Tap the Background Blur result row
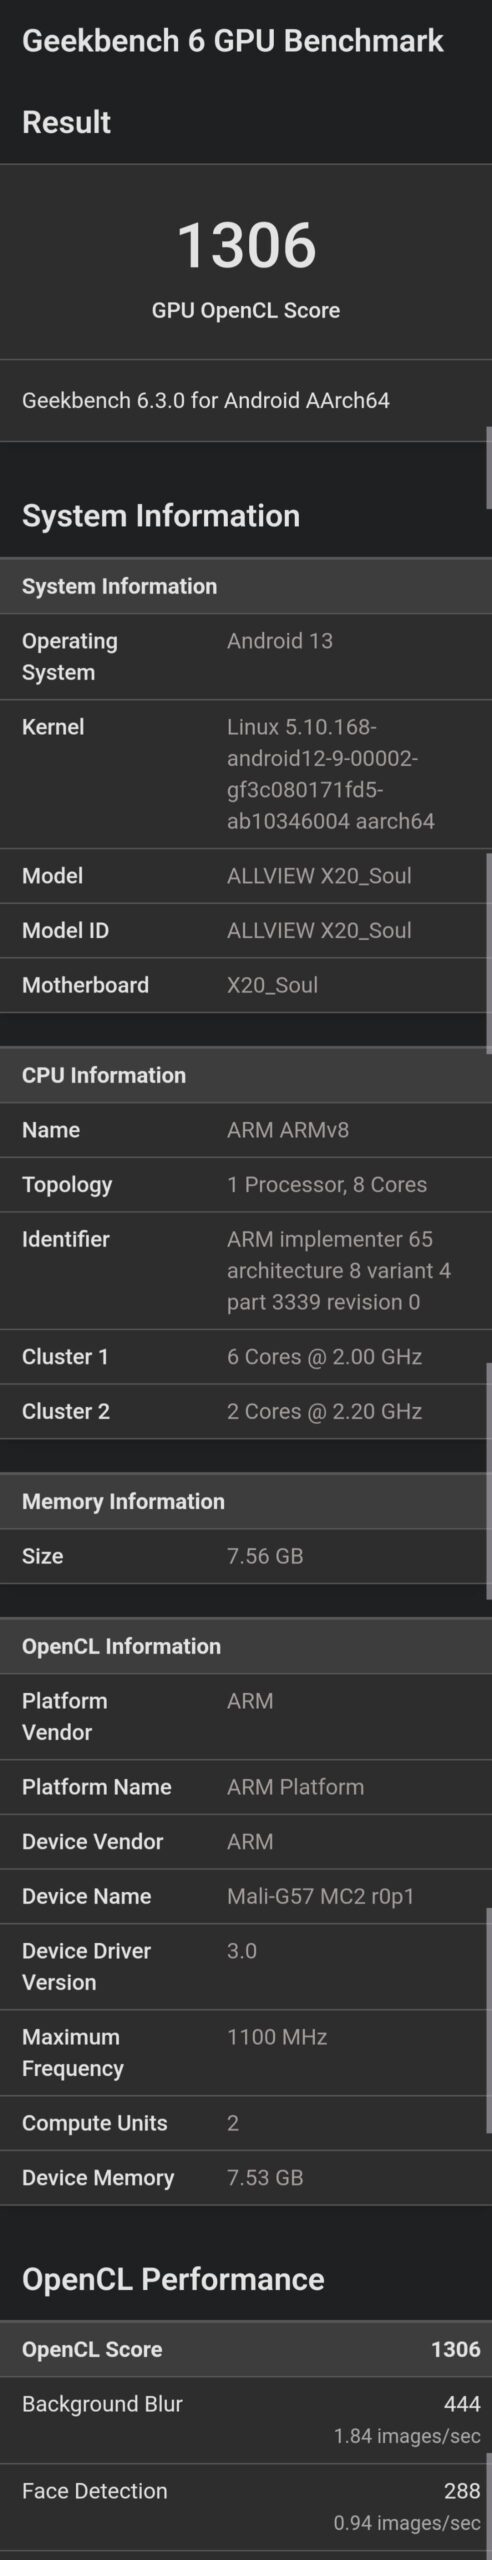This screenshot has width=492, height=2560. pyautogui.click(x=246, y=2420)
